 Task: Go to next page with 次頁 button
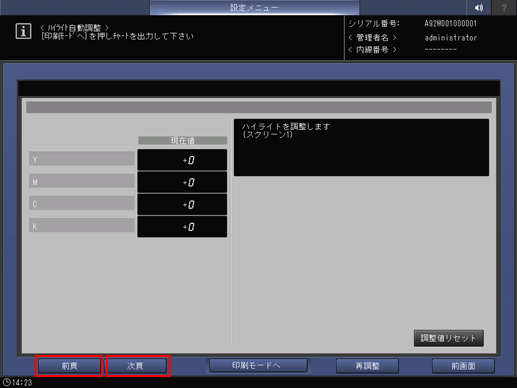[135, 366]
